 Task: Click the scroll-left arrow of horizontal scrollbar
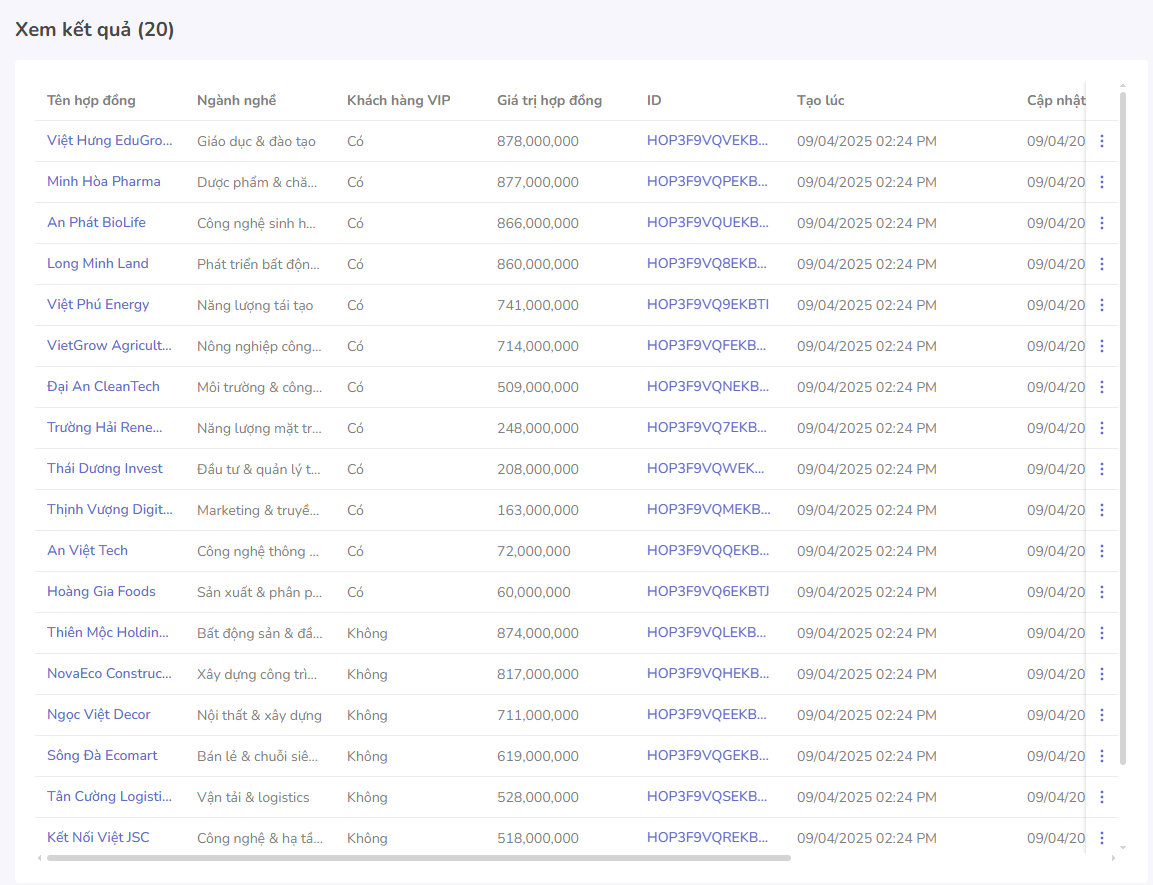(x=40, y=858)
